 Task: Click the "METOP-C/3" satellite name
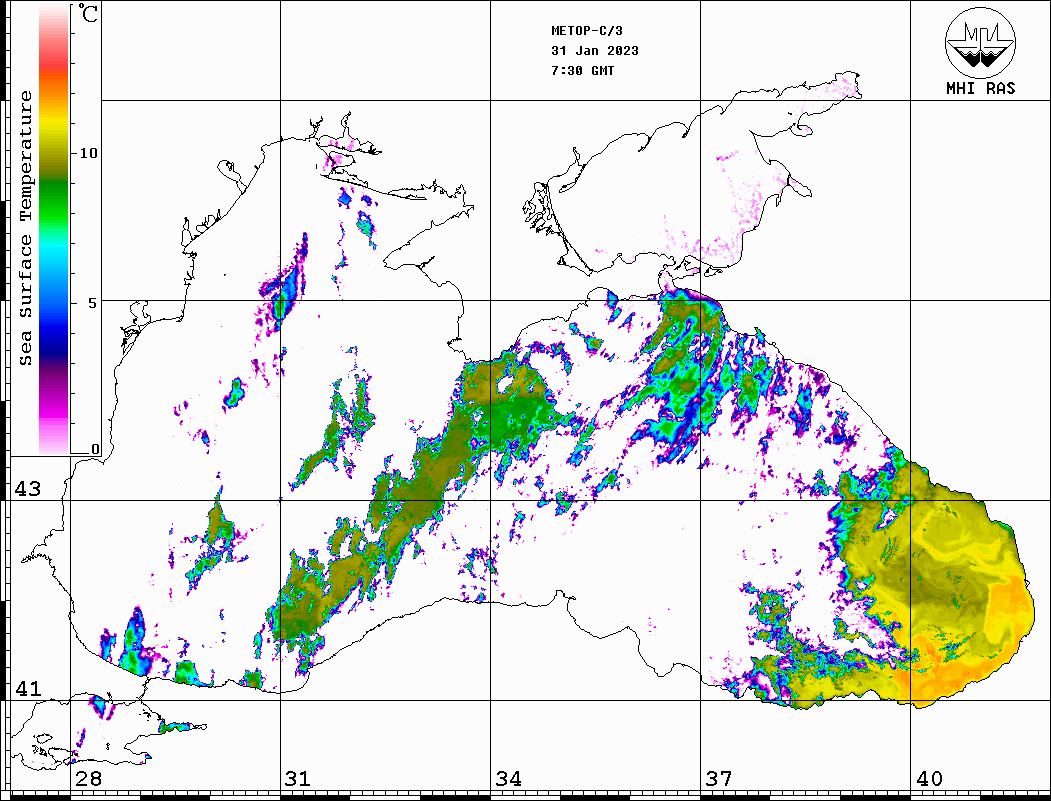(x=586, y=31)
